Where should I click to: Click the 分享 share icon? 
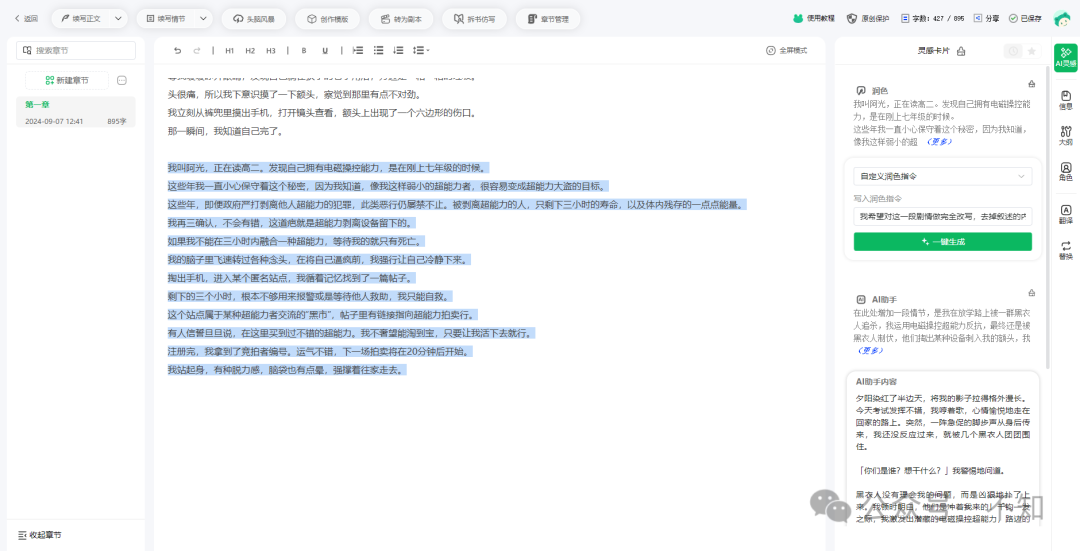[x=986, y=18]
